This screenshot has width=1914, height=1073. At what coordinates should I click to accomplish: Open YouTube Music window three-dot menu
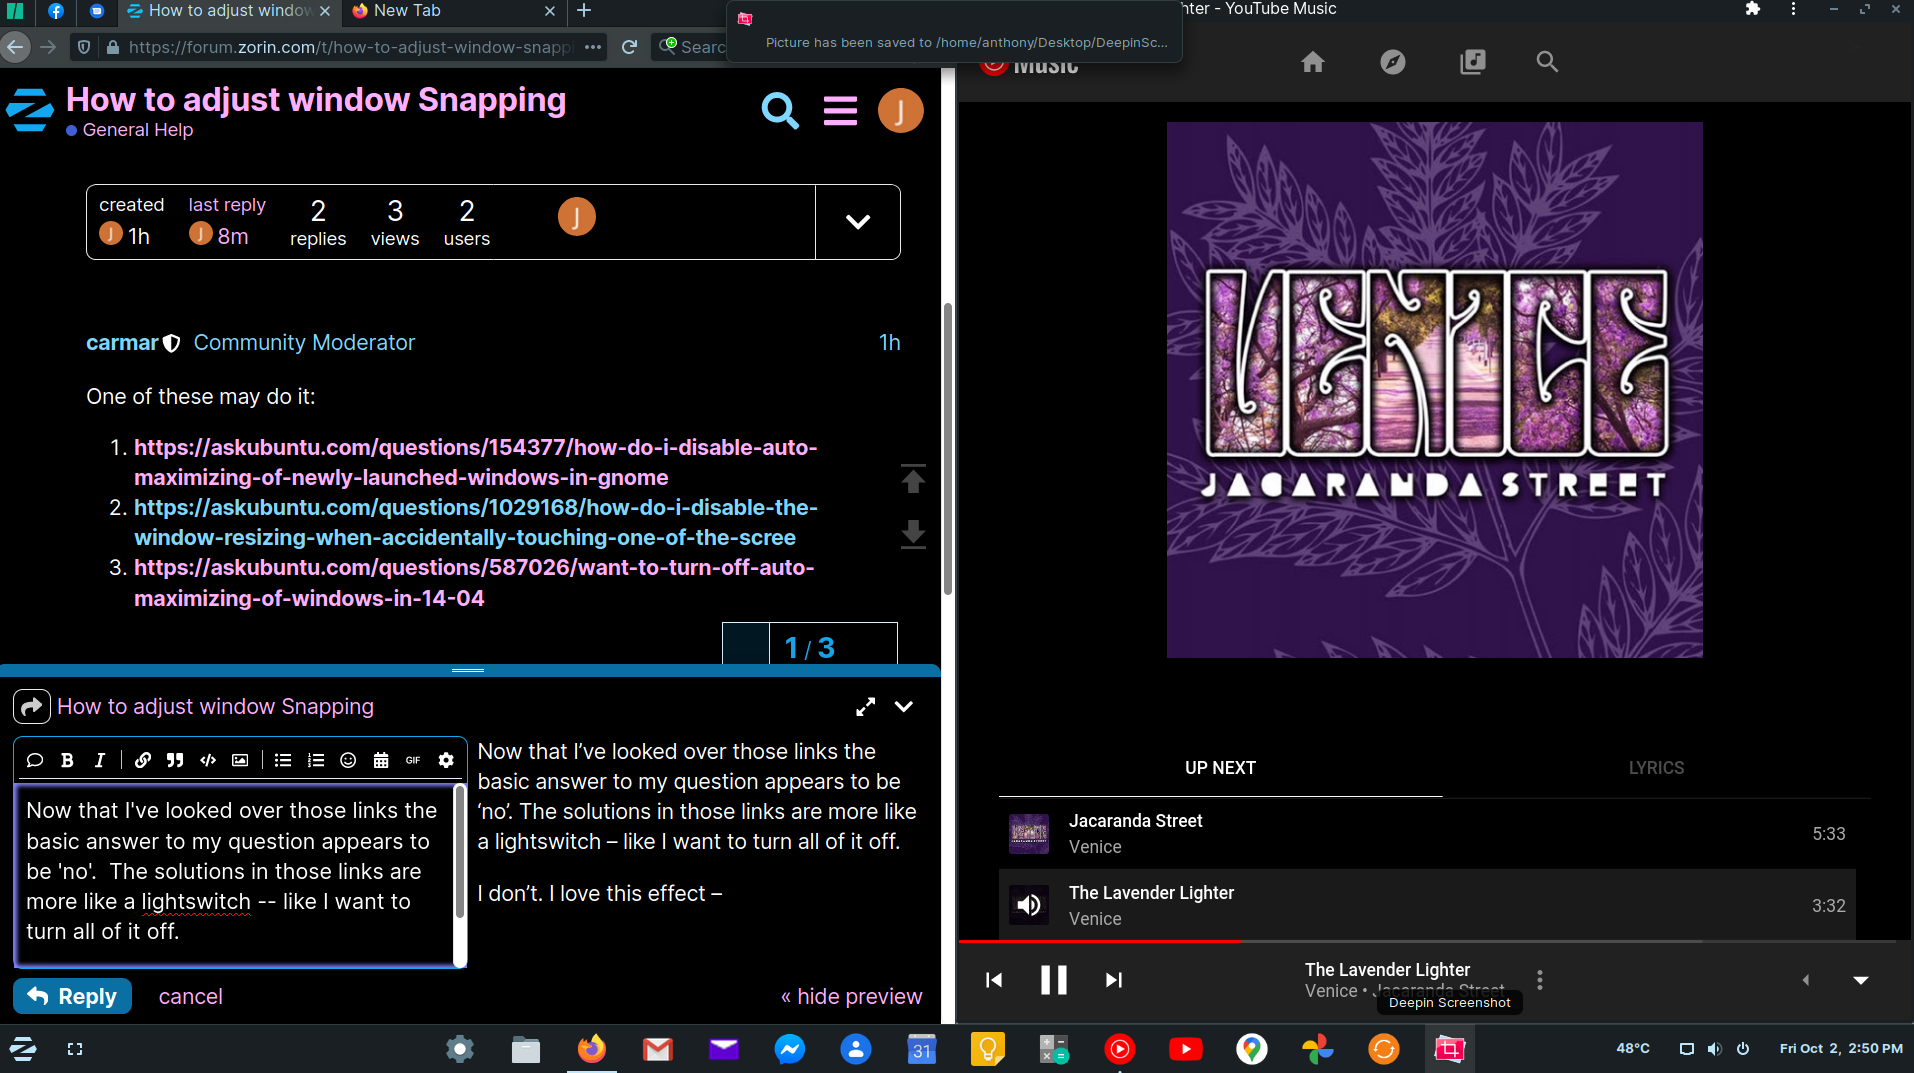coord(1793,9)
